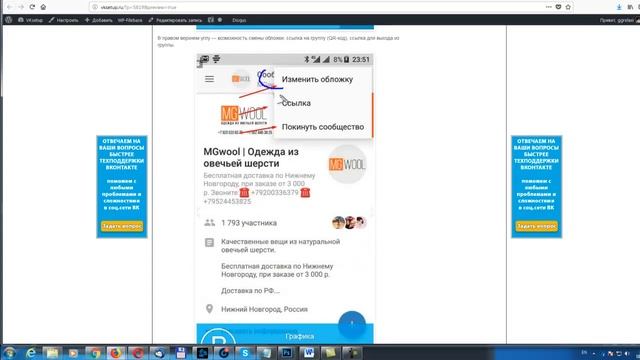Viewport: 640px width, 360px height.
Task: Go to the browser home page
Action: point(43,7)
